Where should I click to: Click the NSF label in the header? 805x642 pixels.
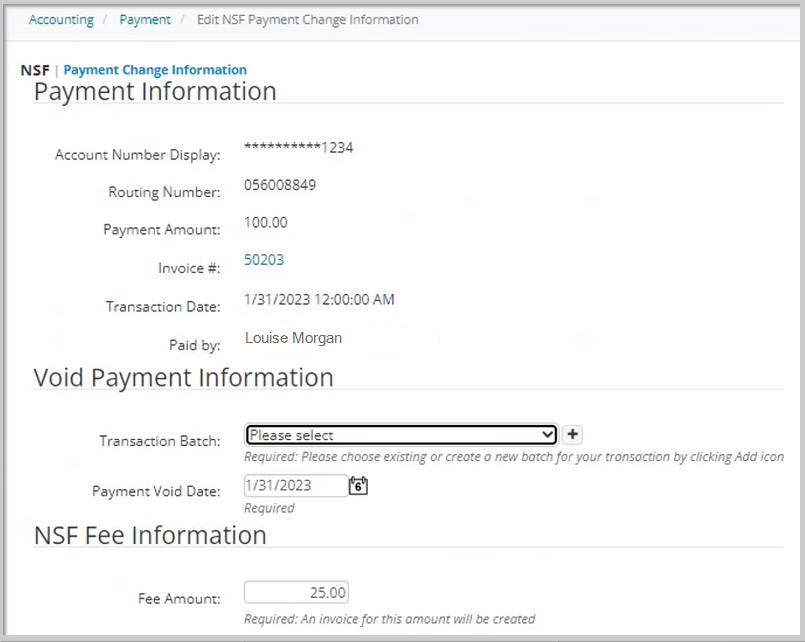pos(34,70)
